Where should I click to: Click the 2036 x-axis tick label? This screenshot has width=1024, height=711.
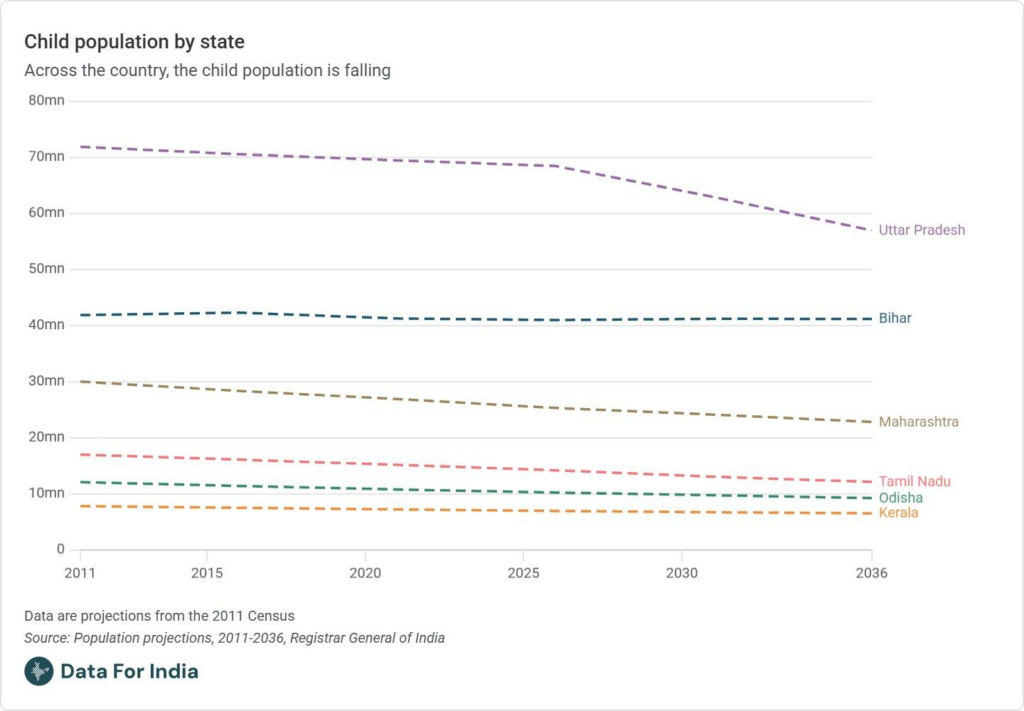point(872,574)
